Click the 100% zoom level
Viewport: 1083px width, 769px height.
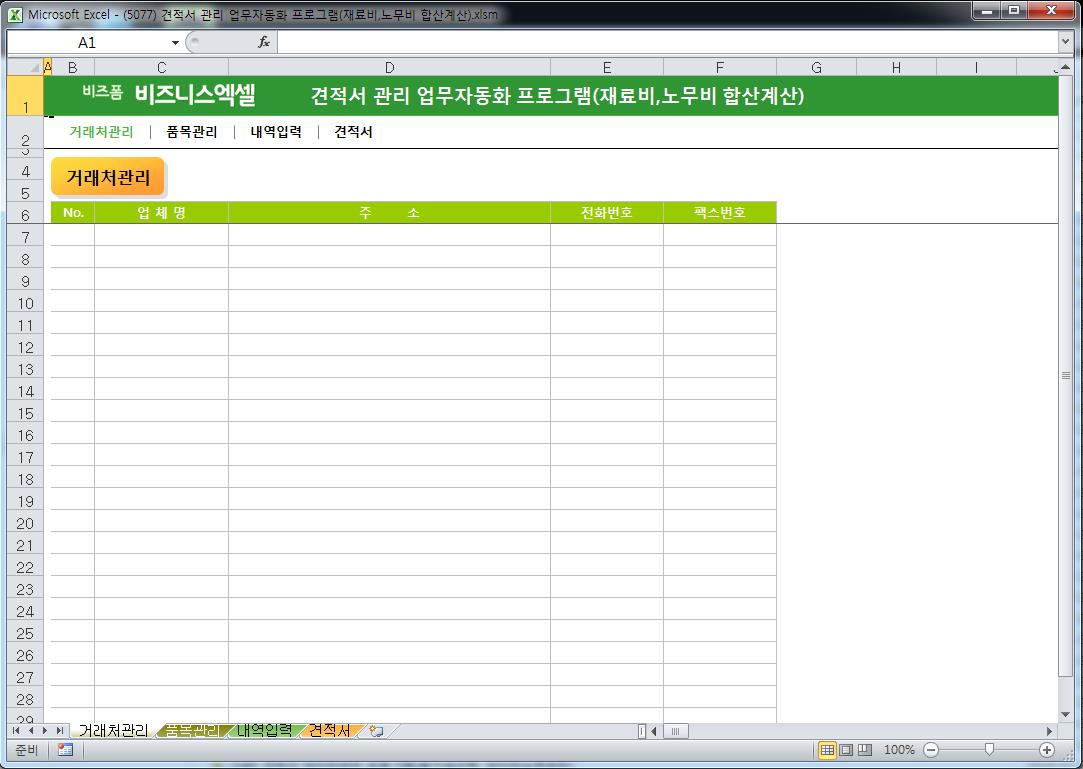(x=899, y=750)
